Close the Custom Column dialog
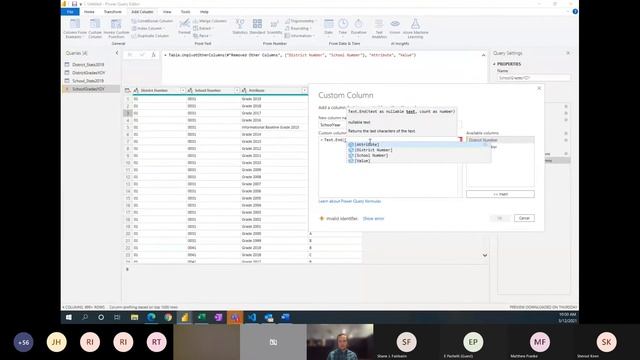 [539, 88]
